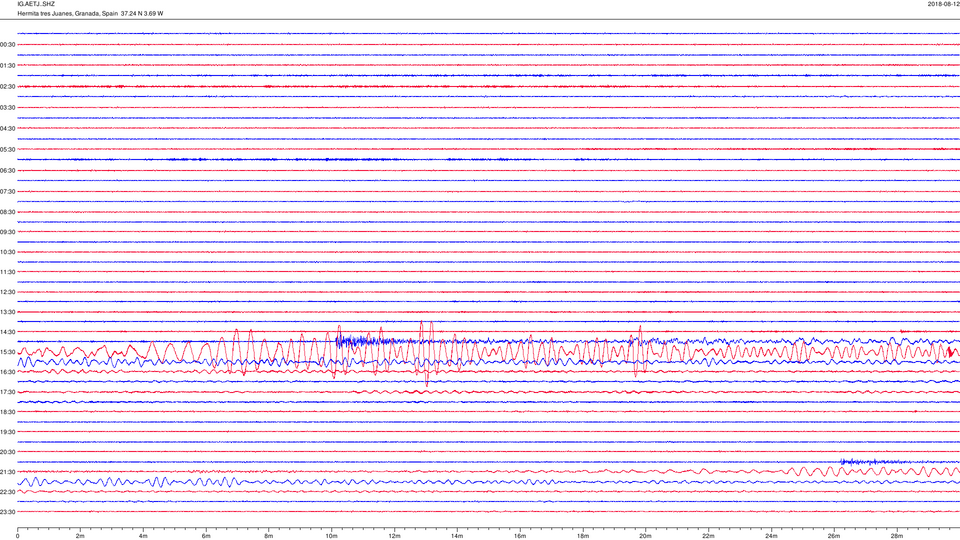Select the 04:30 time label

7,129
